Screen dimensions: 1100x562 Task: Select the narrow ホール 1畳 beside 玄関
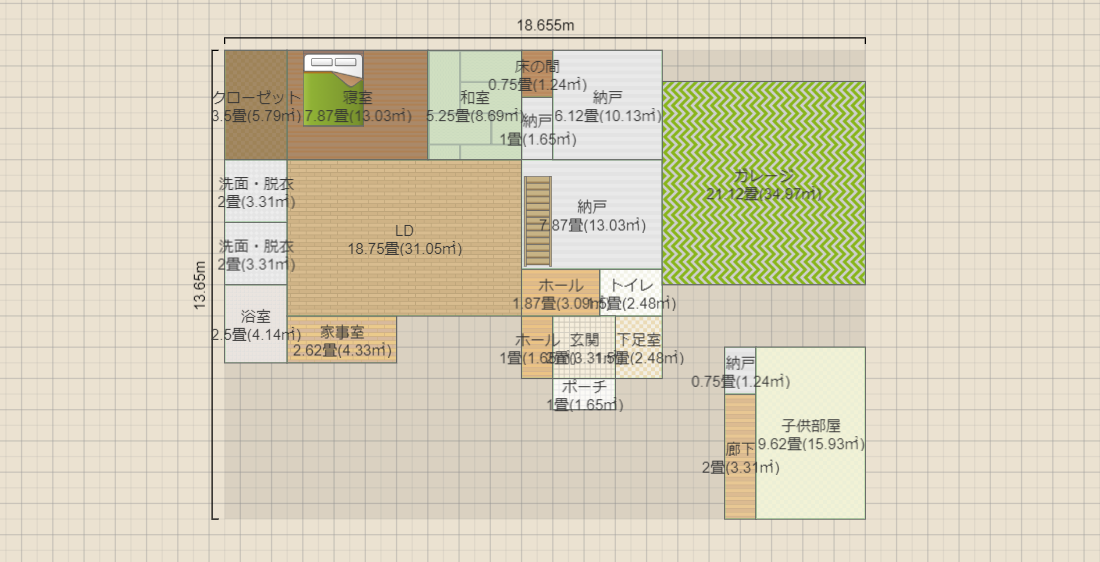(x=537, y=347)
